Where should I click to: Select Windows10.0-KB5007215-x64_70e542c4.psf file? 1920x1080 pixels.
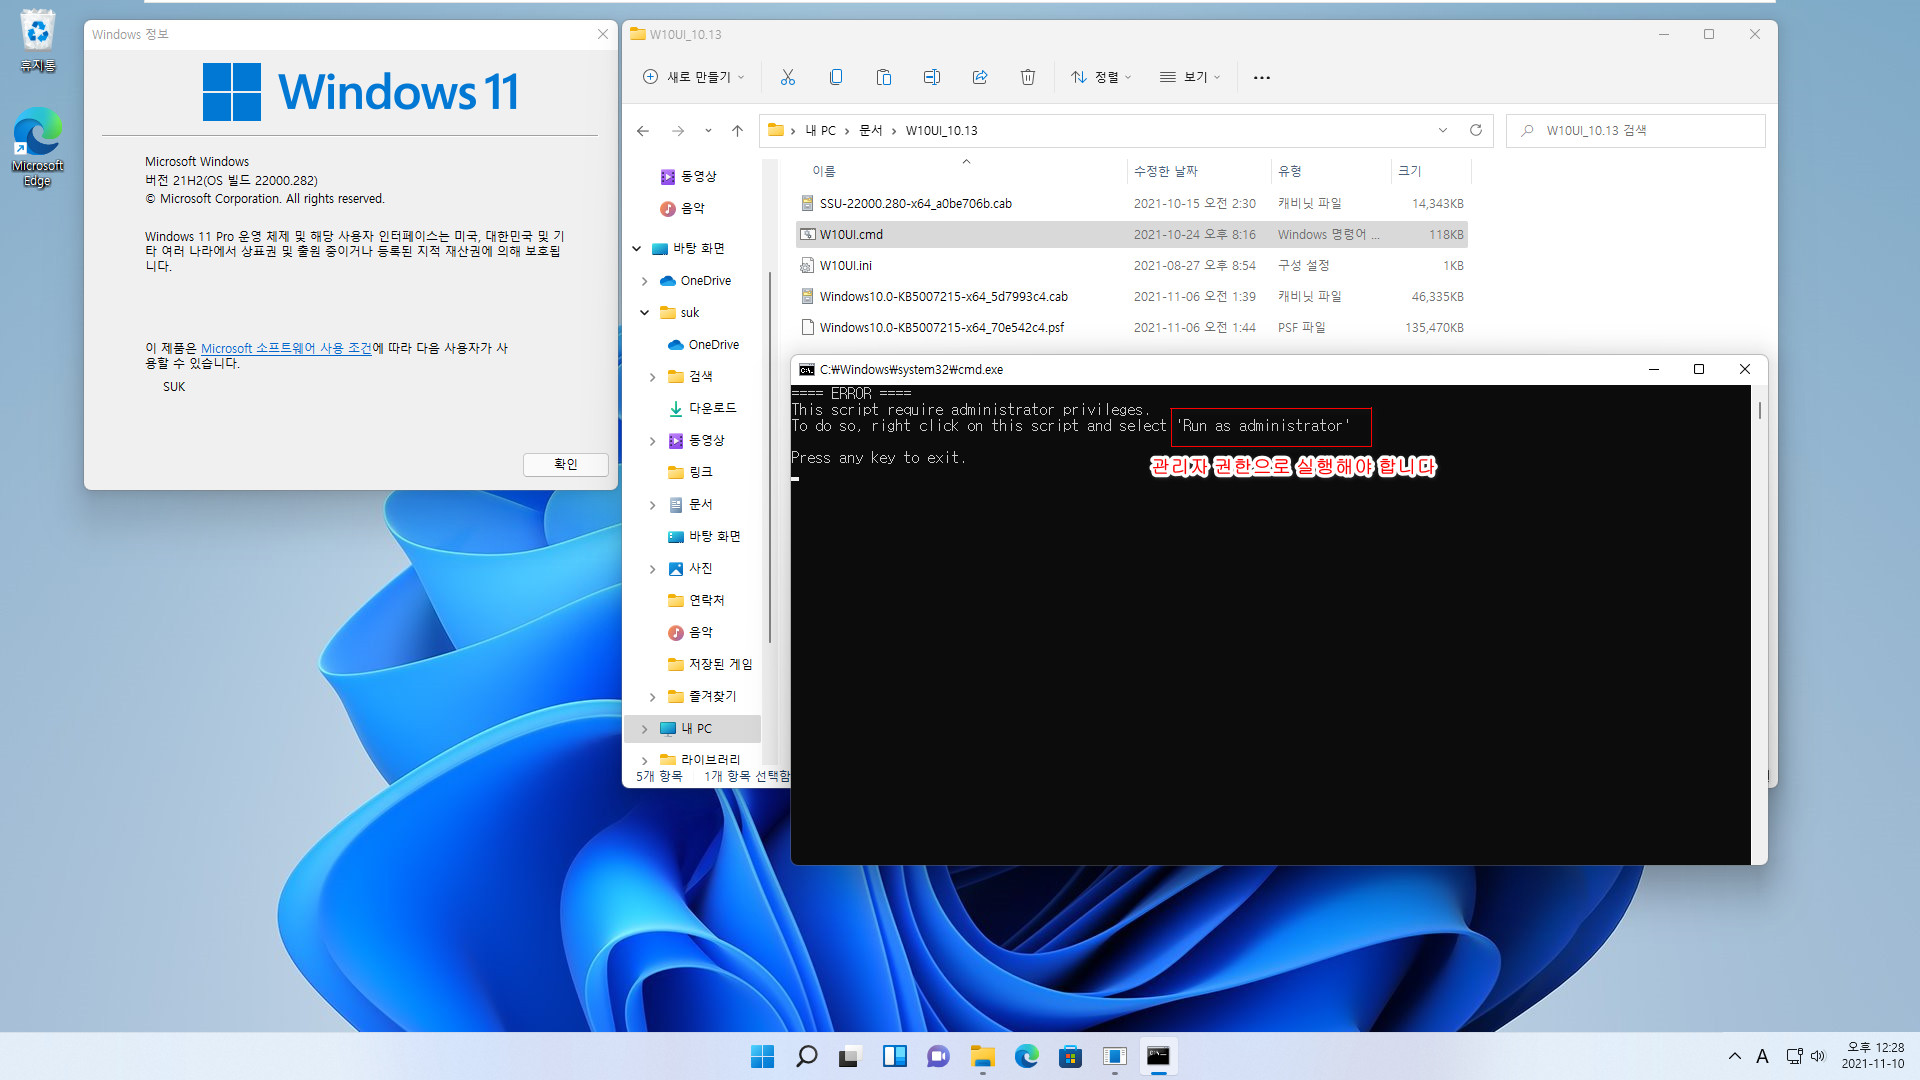coord(1132,327)
